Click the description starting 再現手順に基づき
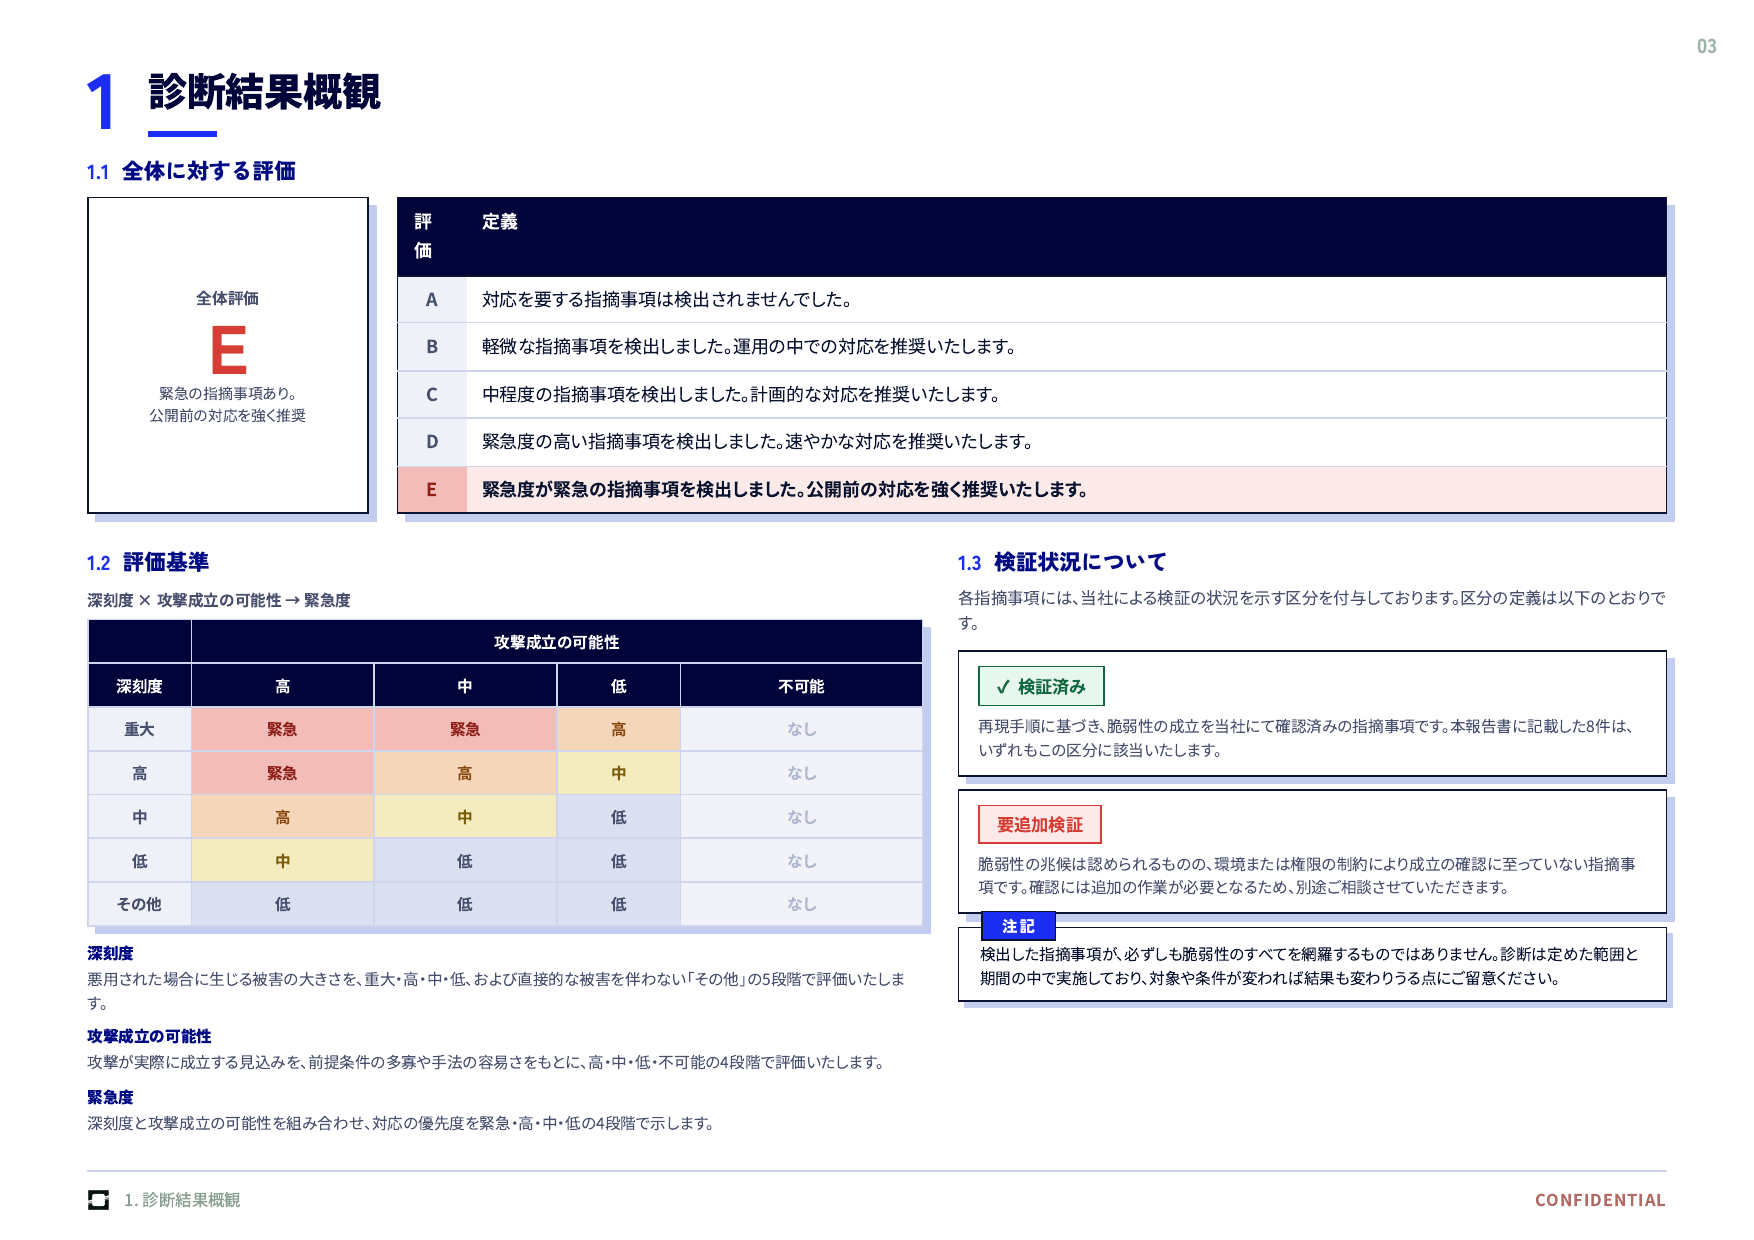The width and height of the screenshot is (1754, 1240). point(1305,738)
